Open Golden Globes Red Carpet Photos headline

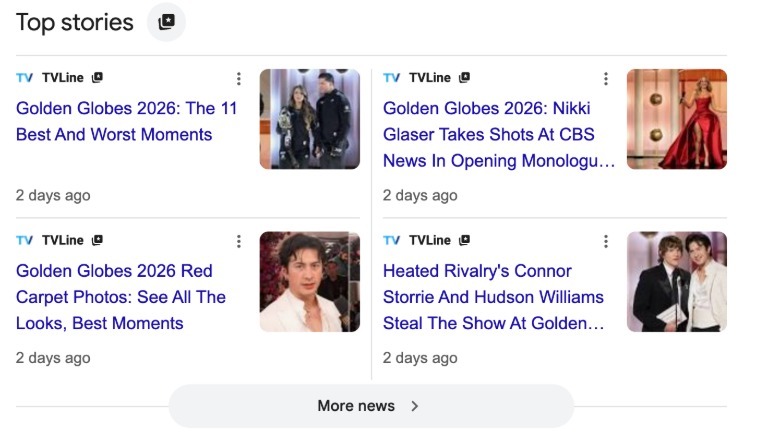(120, 297)
